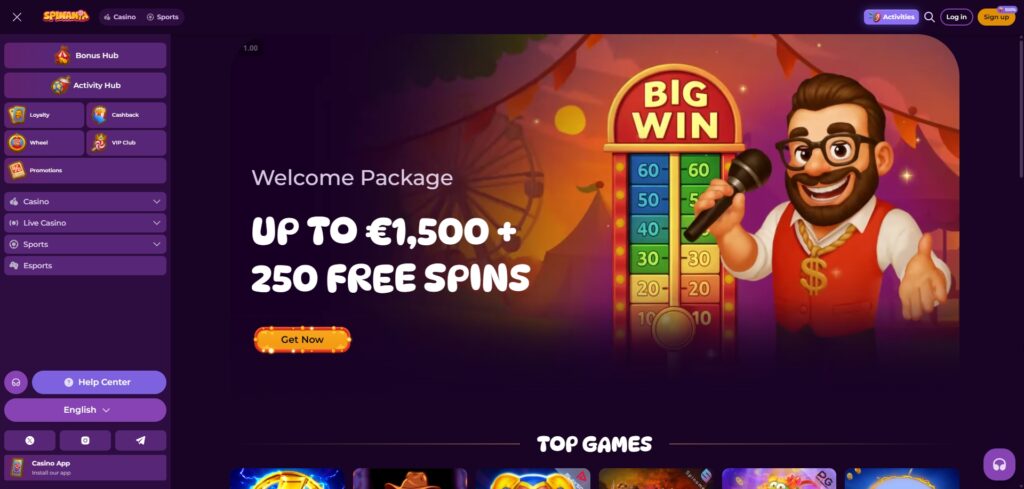
Task: Expand the Casino sidebar section
Action: pyautogui.click(x=85, y=202)
